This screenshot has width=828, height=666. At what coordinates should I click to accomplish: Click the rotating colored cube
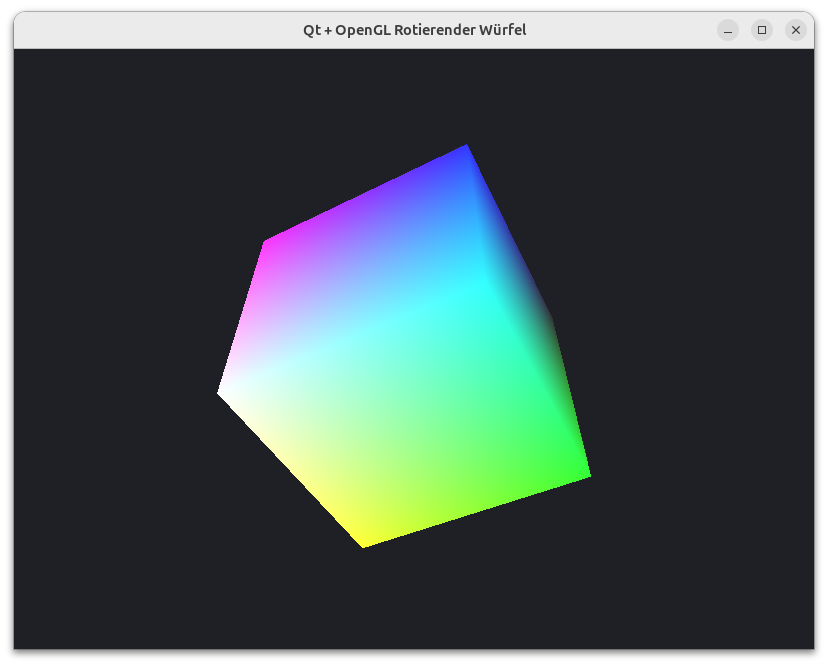pos(404,346)
